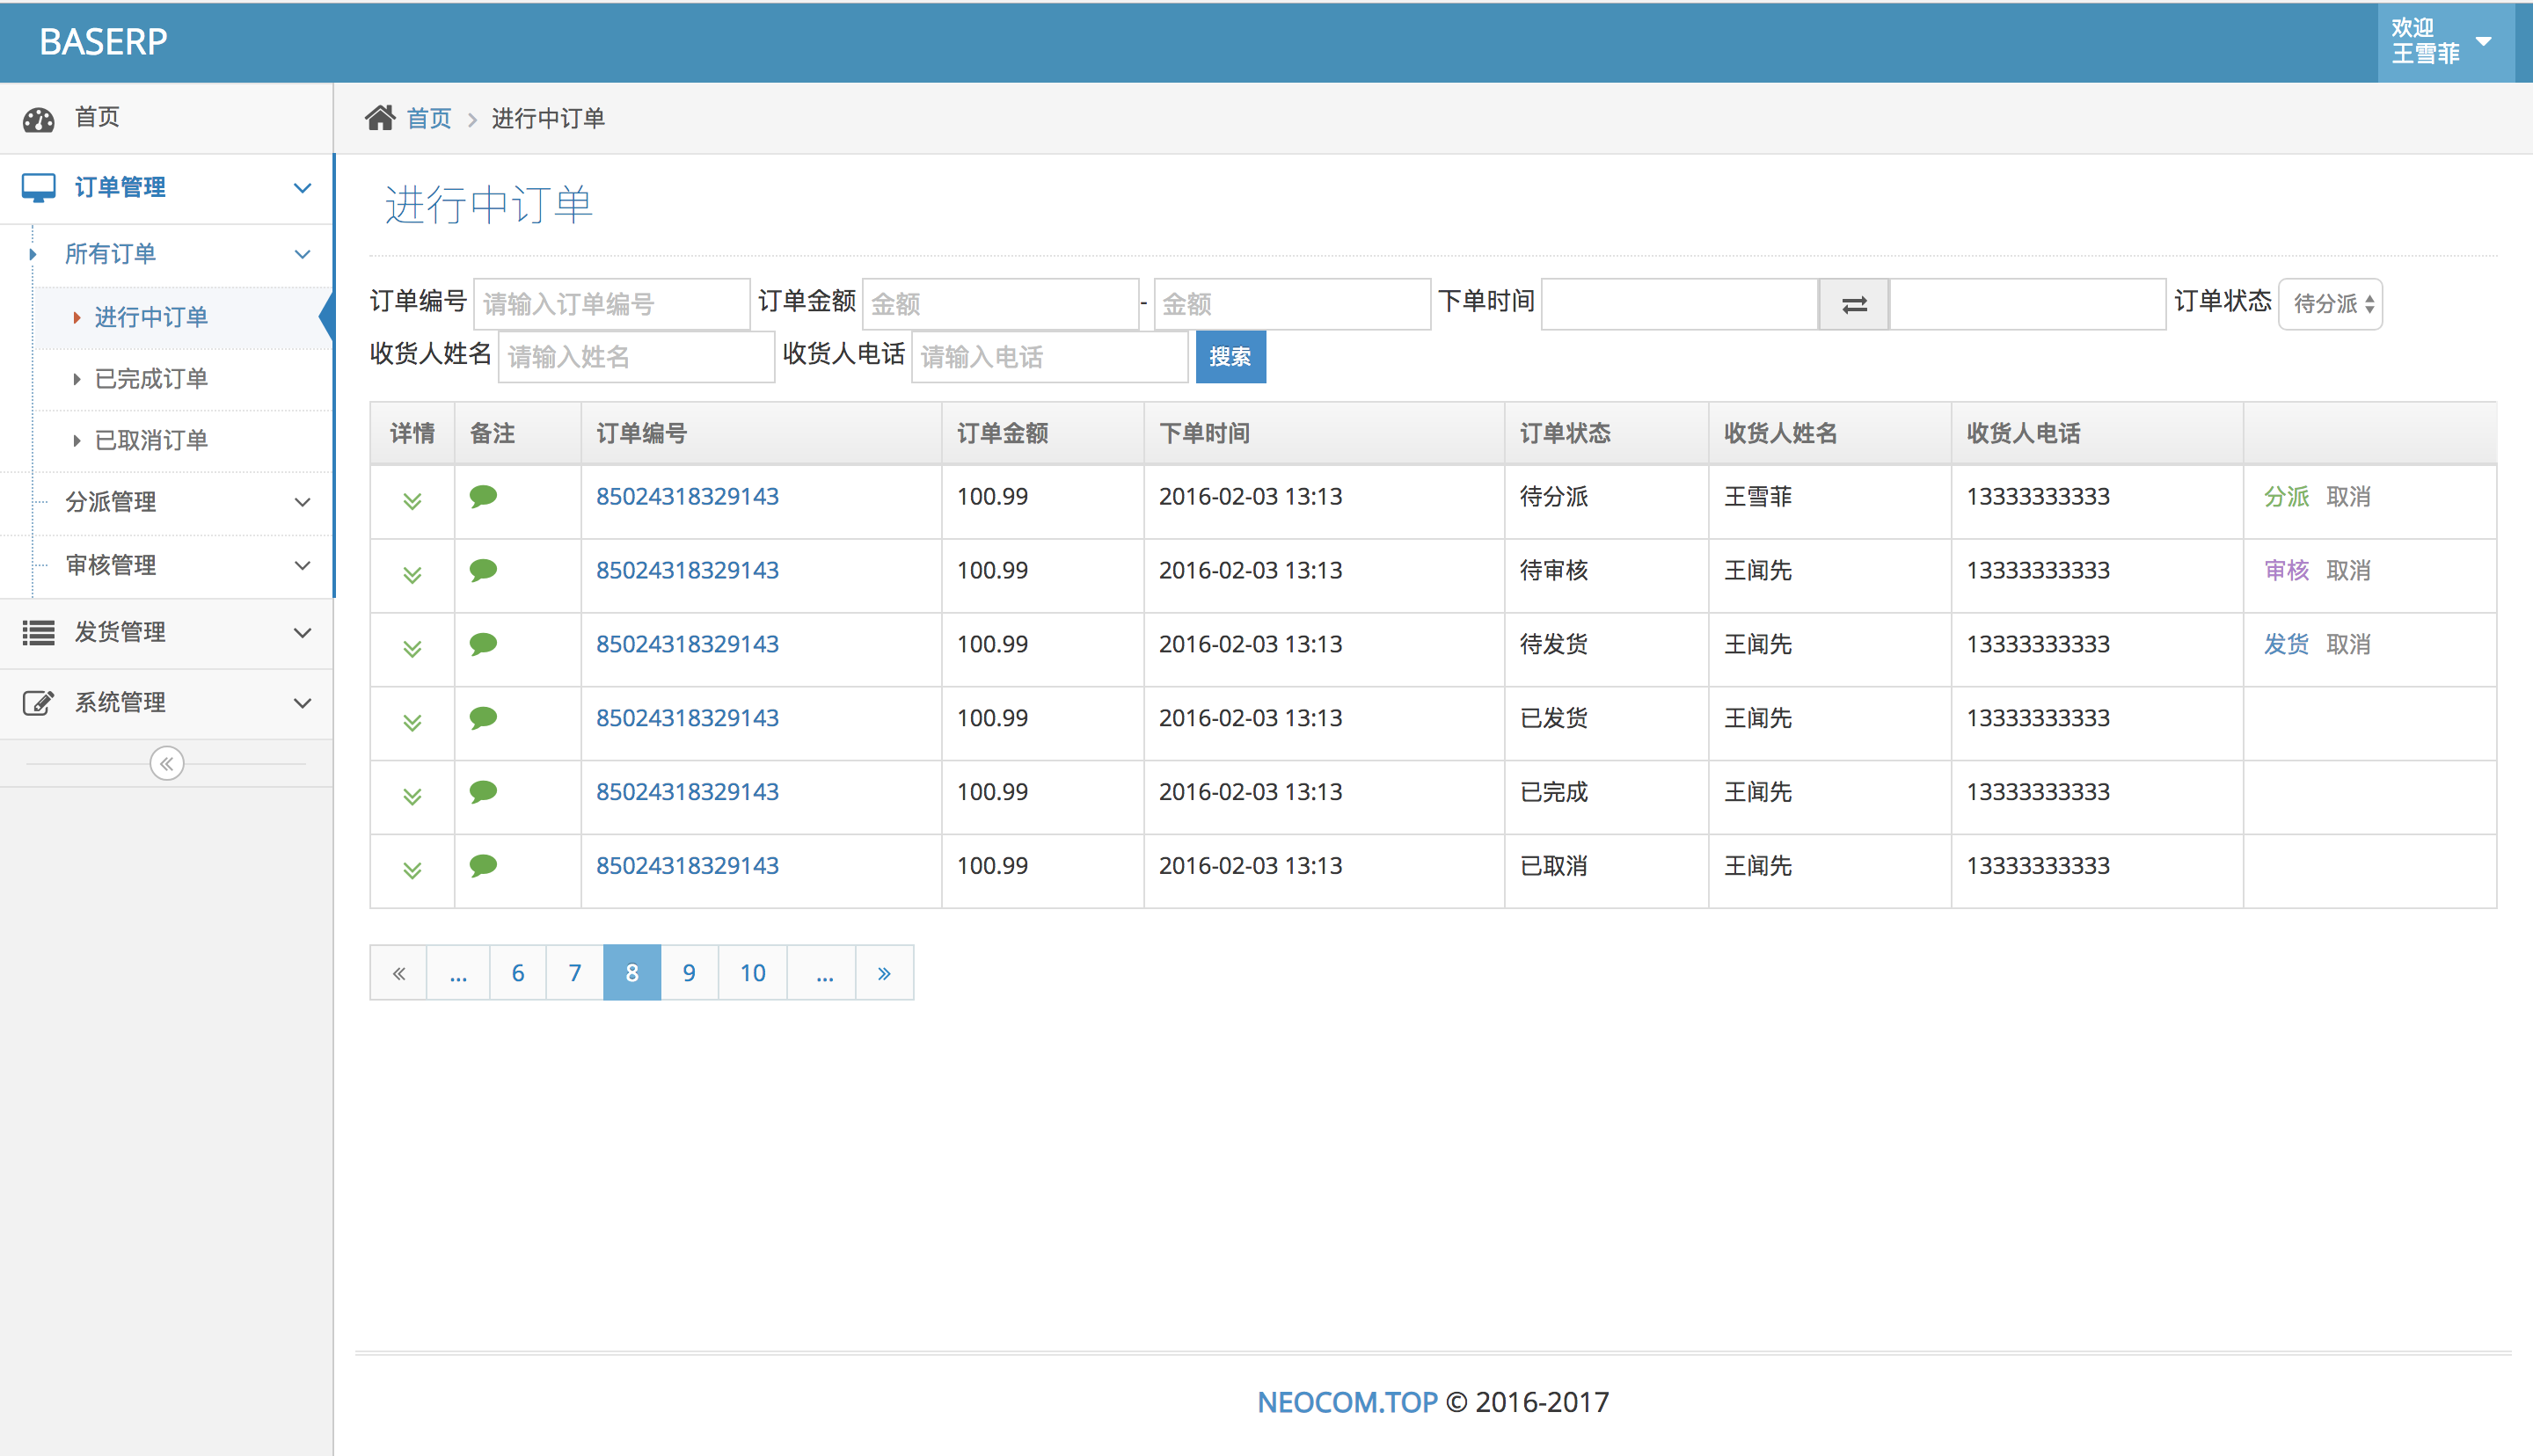Click the 分派 action on the 待分派 order
Image resolution: width=2533 pixels, height=1456 pixels.
2286,495
